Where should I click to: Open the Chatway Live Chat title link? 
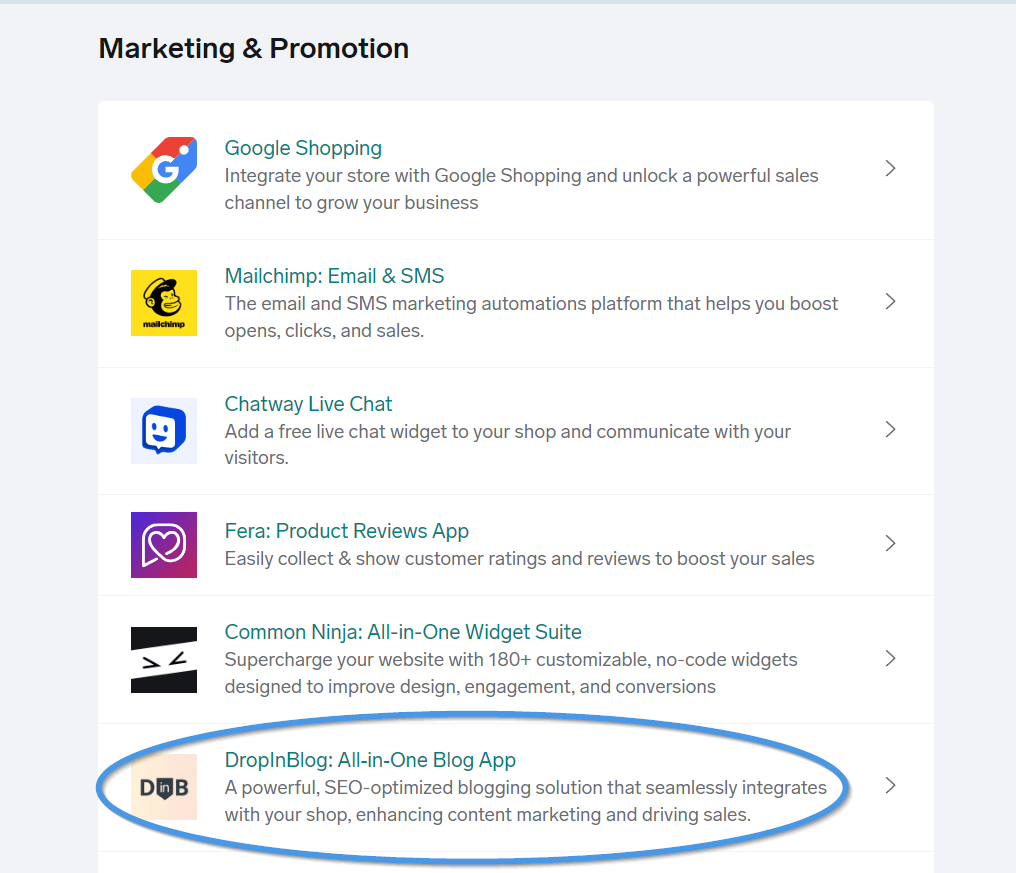click(308, 404)
